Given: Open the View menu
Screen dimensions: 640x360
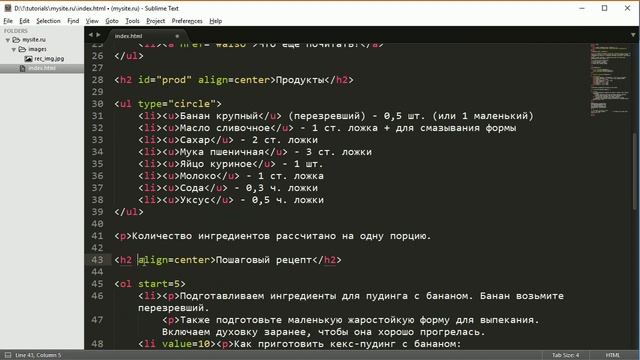Looking at the screenshot, I should 92,21.
